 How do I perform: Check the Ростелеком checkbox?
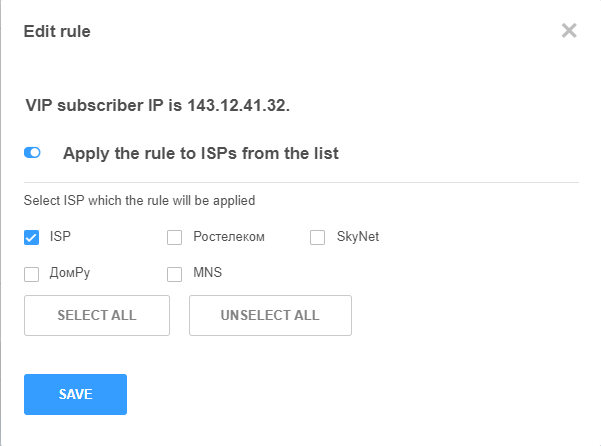174,238
